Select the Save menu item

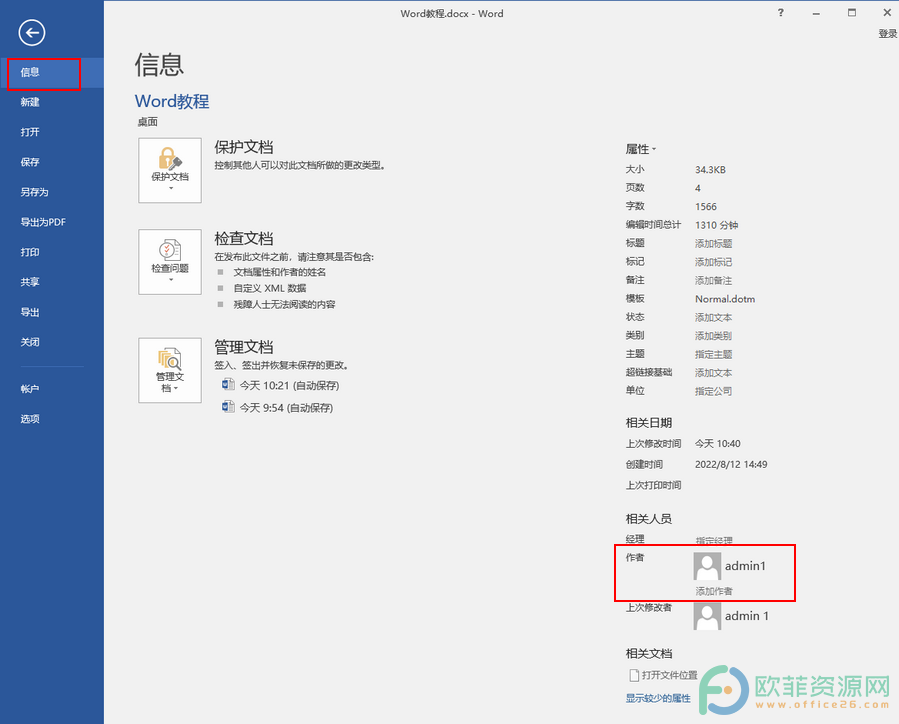(52, 162)
